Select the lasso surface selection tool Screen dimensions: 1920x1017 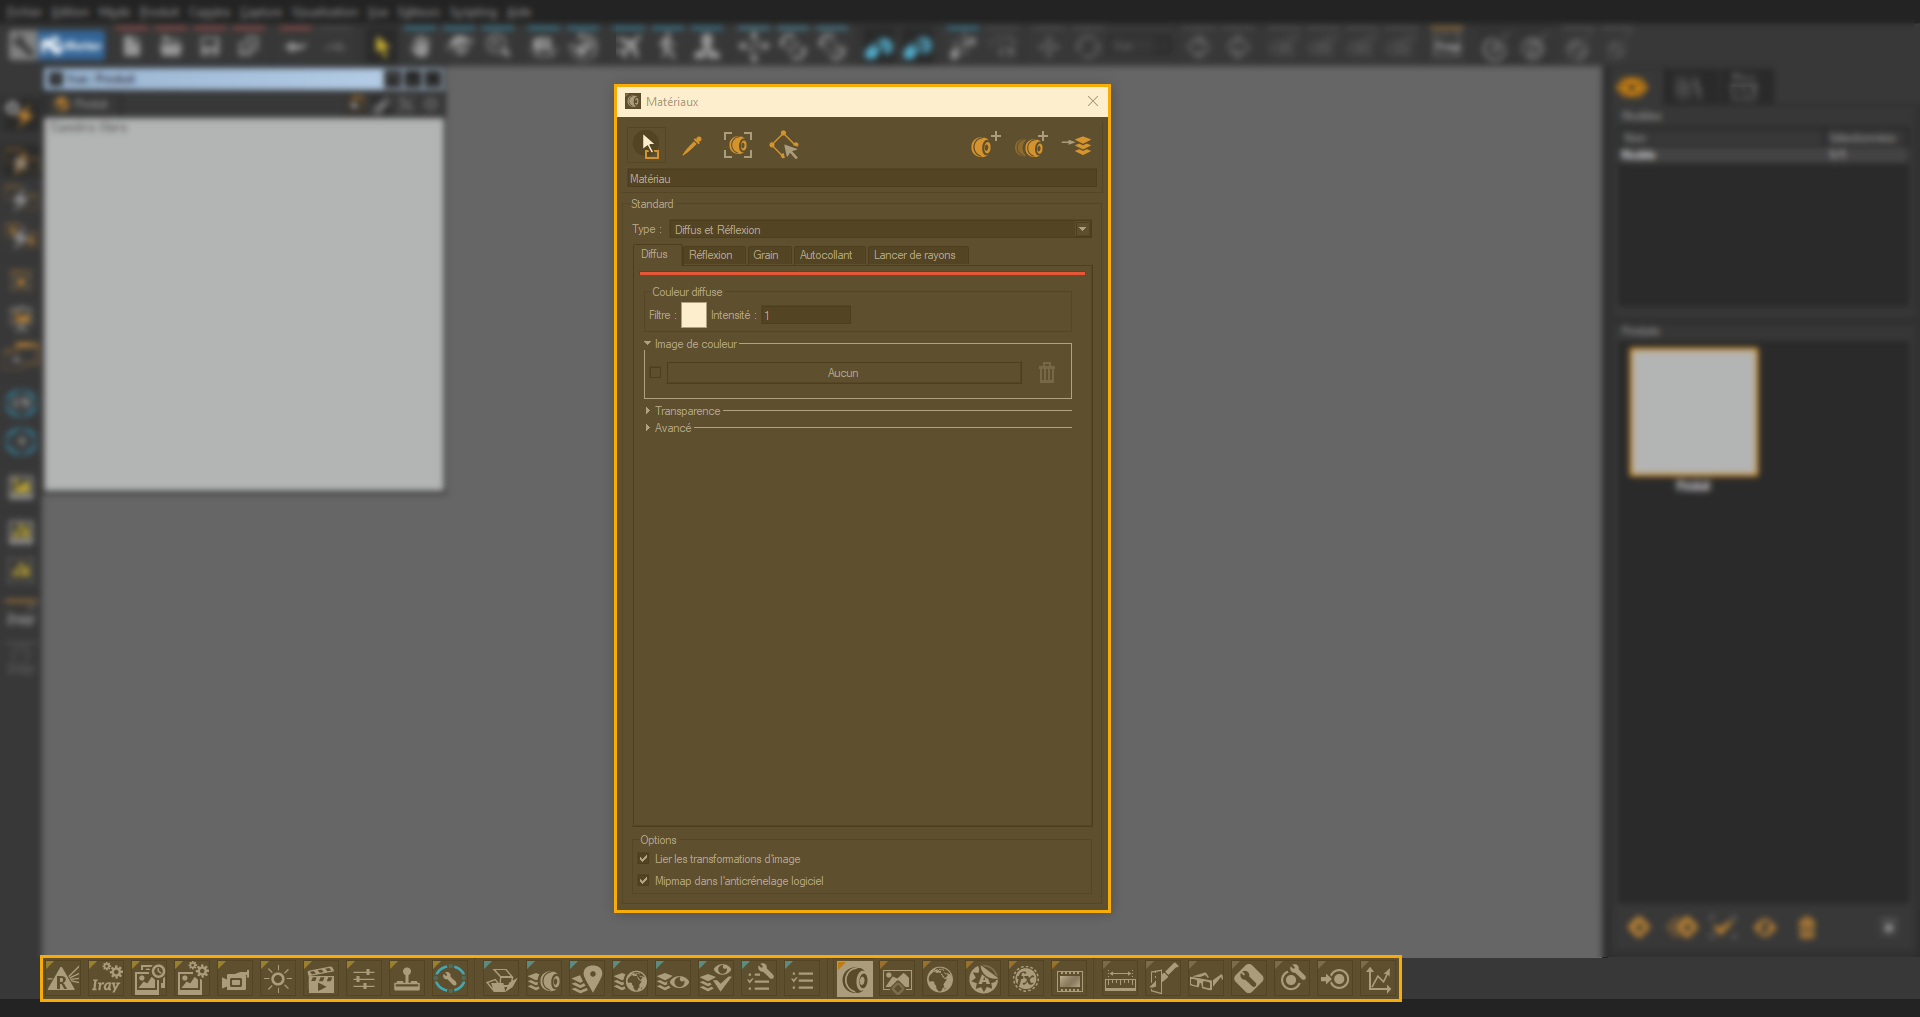(785, 145)
